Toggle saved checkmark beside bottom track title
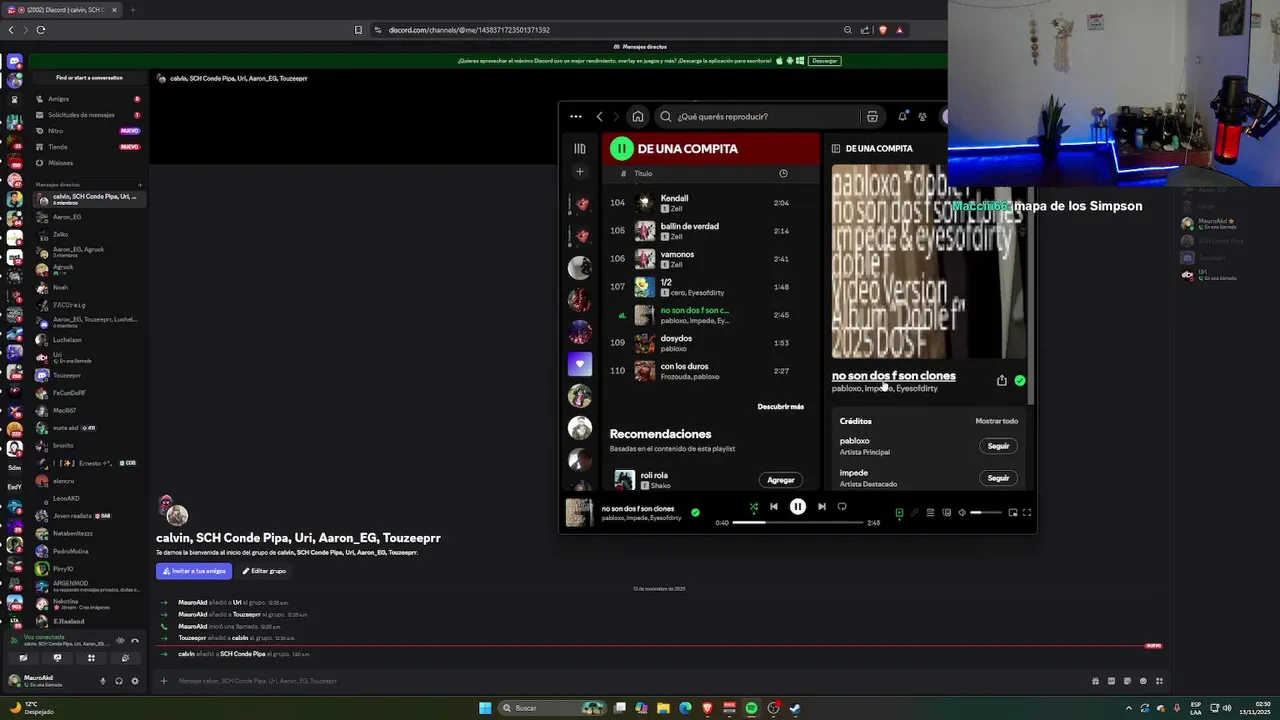The width and height of the screenshot is (1280, 720). pyautogui.click(x=695, y=512)
